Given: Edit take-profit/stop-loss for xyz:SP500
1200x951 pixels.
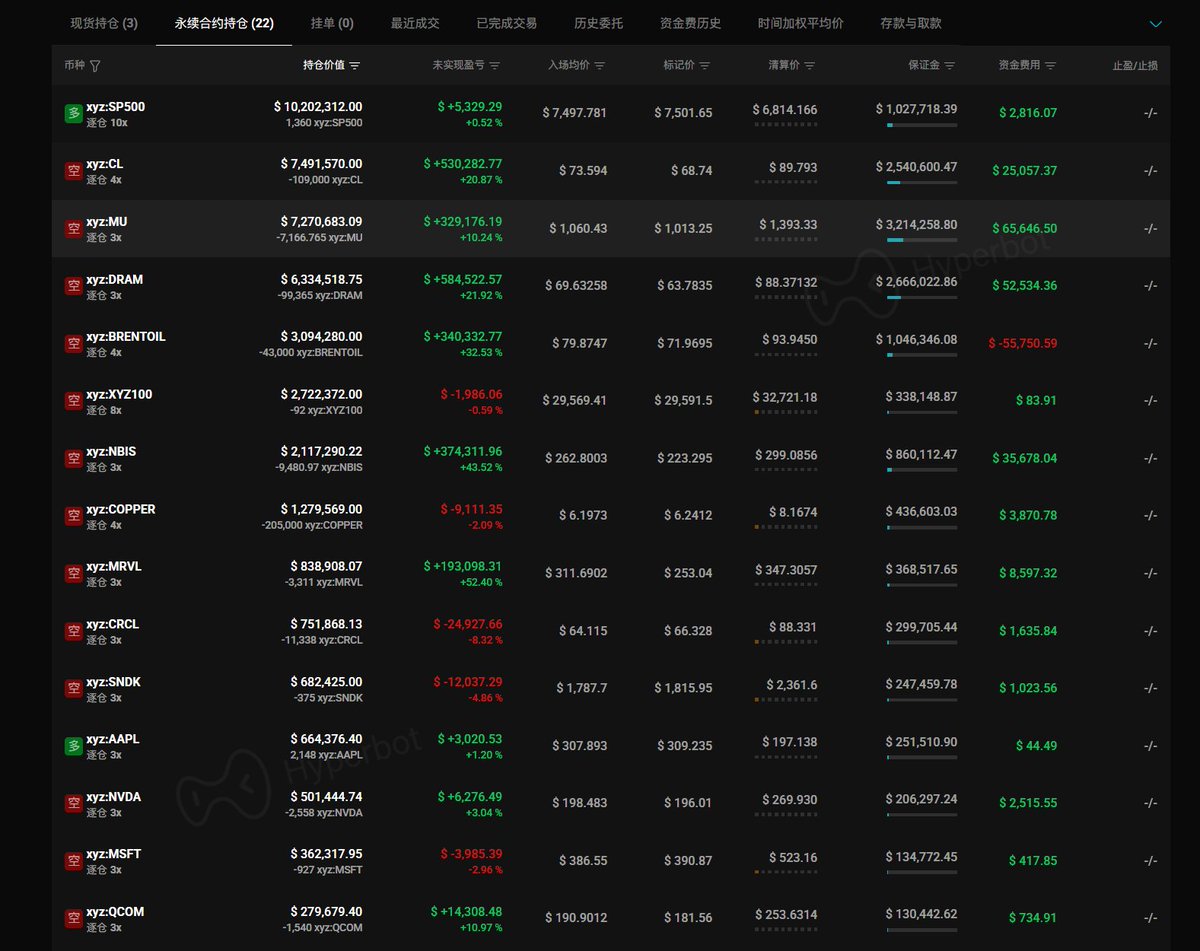Looking at the screenshot, I should click(1150, 113).
